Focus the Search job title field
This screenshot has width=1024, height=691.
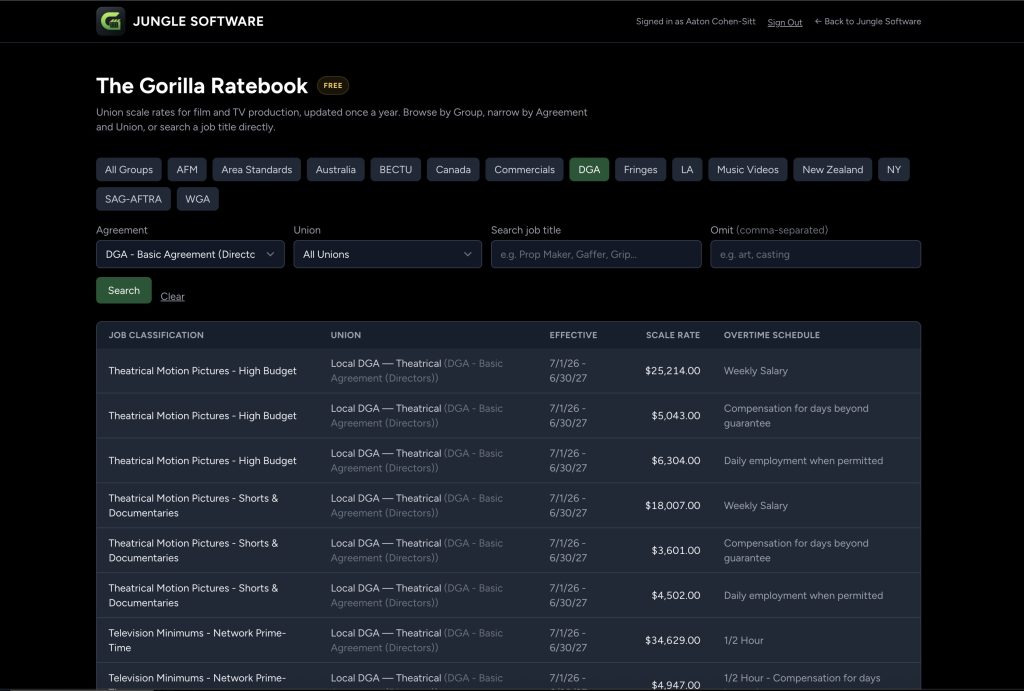click(596, 254)
